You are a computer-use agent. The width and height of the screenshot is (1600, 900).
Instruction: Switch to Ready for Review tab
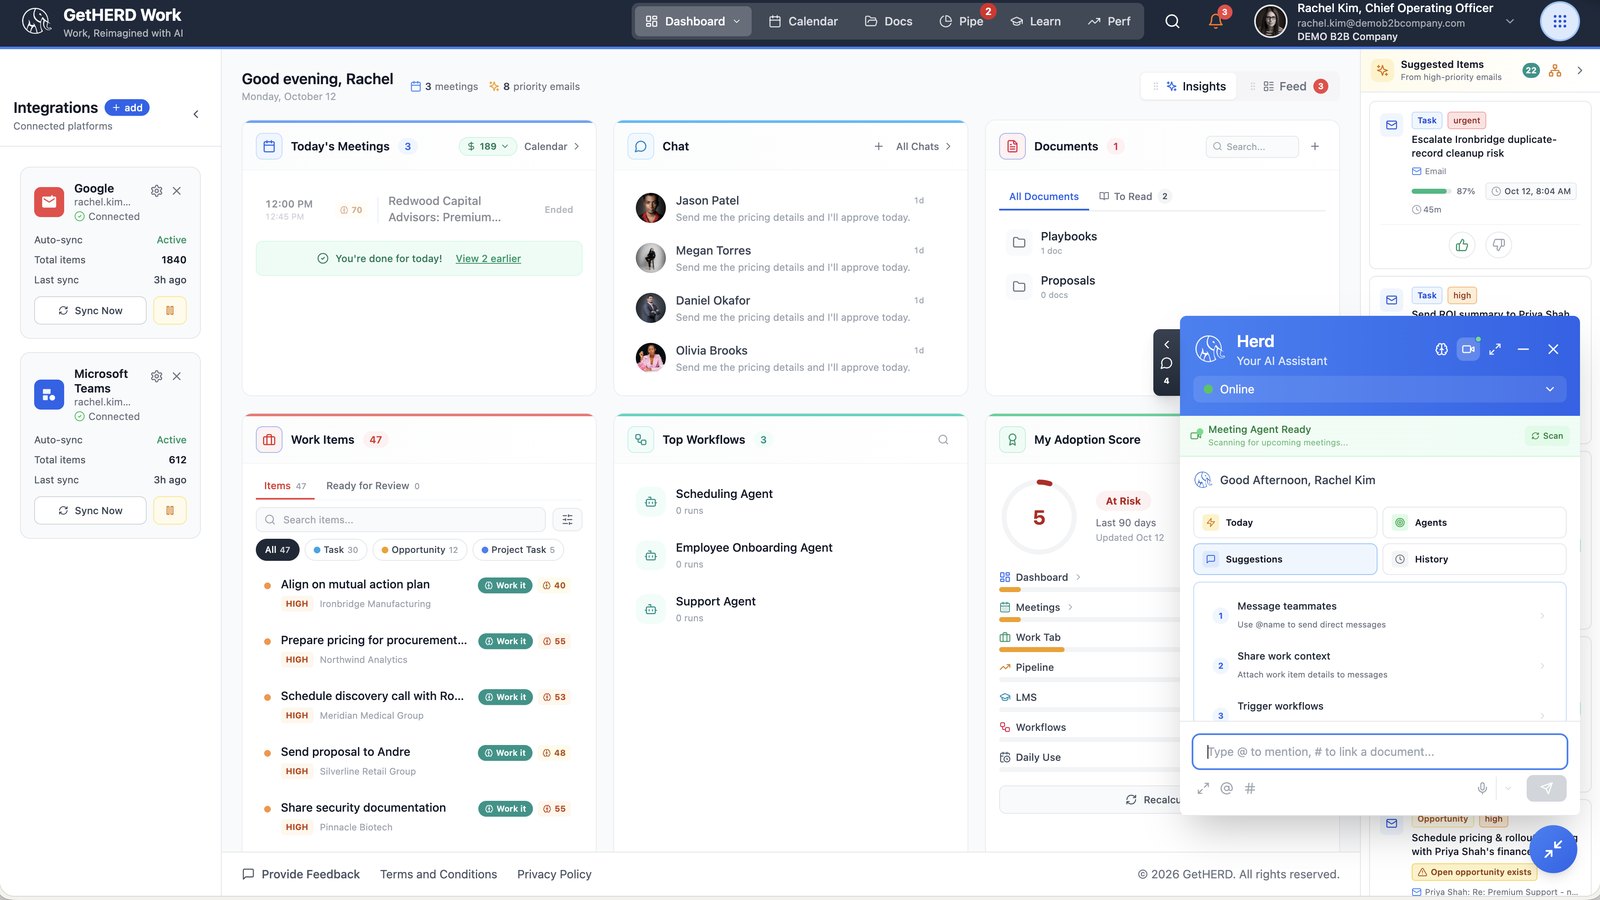(x=372, y=486)
